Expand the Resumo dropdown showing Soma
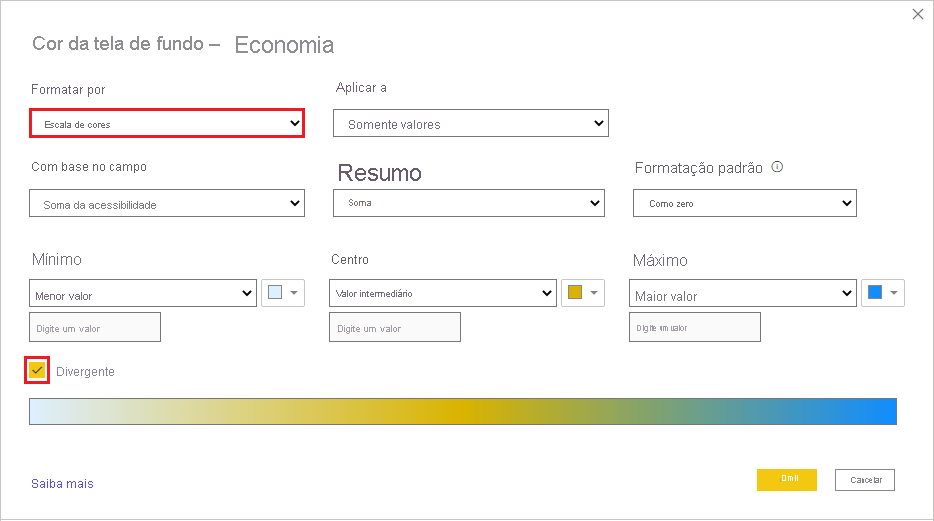Viewport: 934px width, 521px height. (x=469, y=203)
